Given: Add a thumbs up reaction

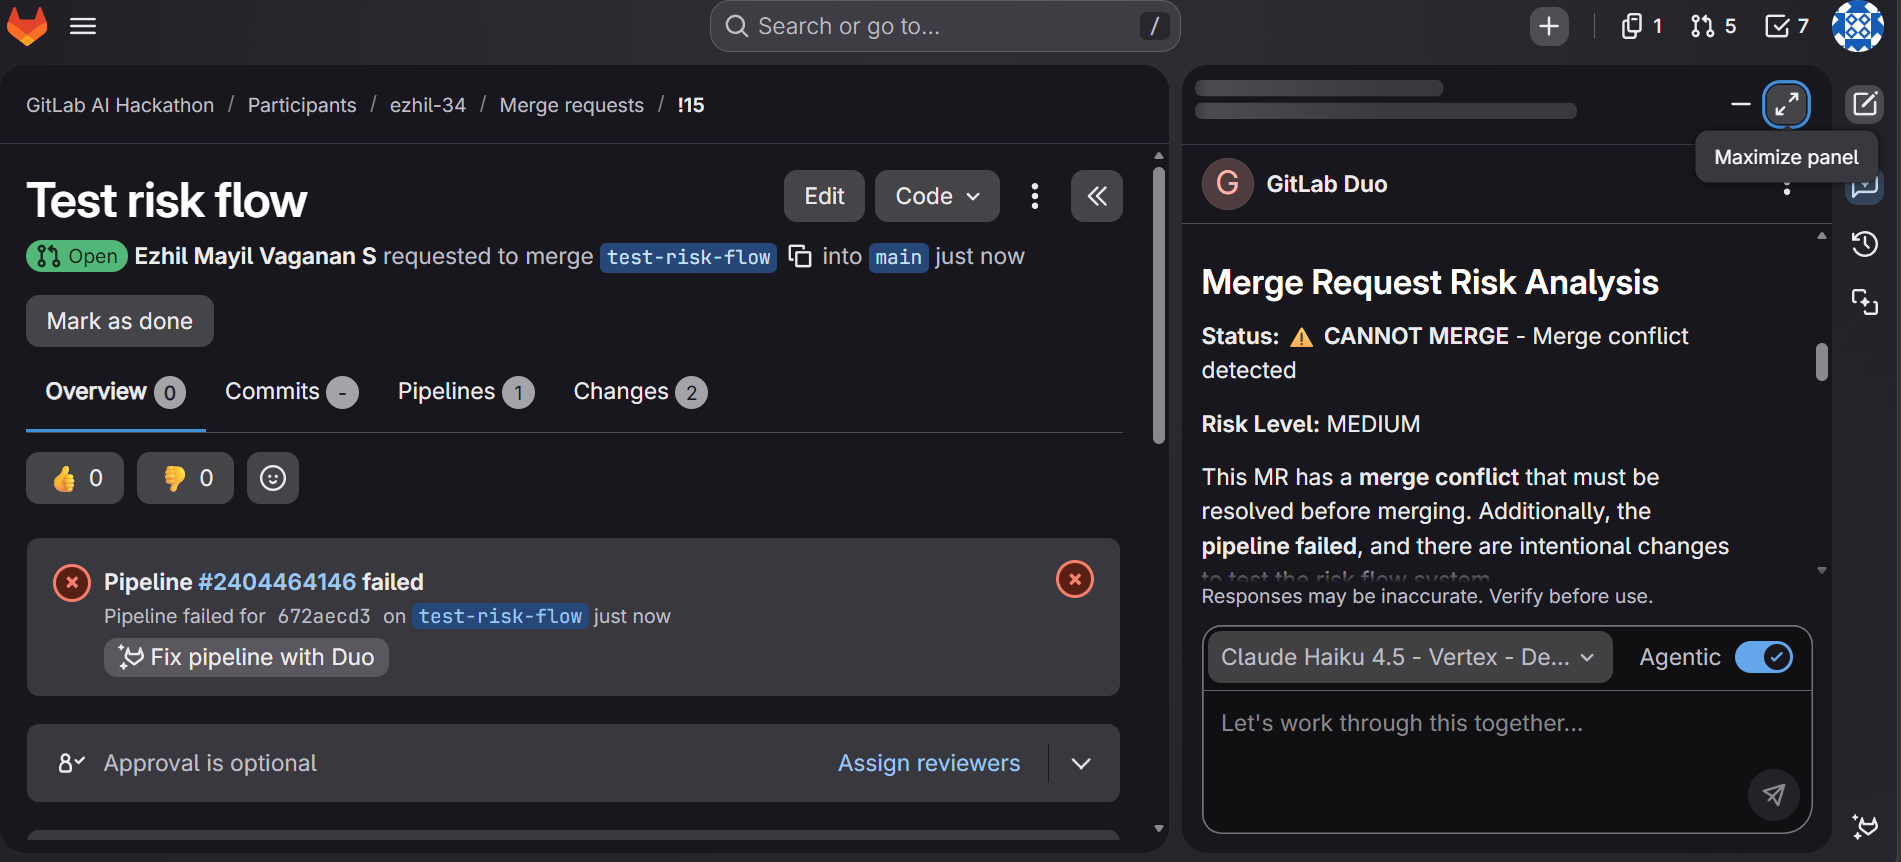Looking at the screenshot, I should tap(75, 478).
